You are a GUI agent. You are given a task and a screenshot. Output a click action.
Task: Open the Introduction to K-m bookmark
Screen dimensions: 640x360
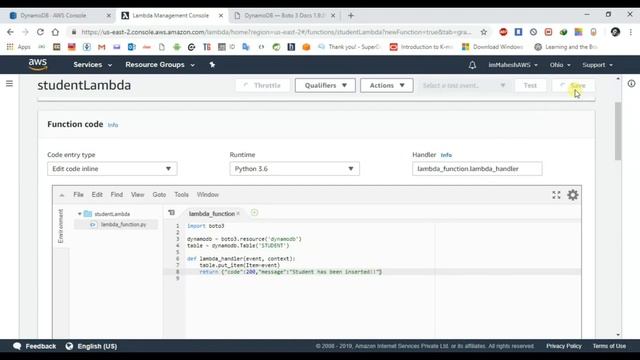[422, 47]
